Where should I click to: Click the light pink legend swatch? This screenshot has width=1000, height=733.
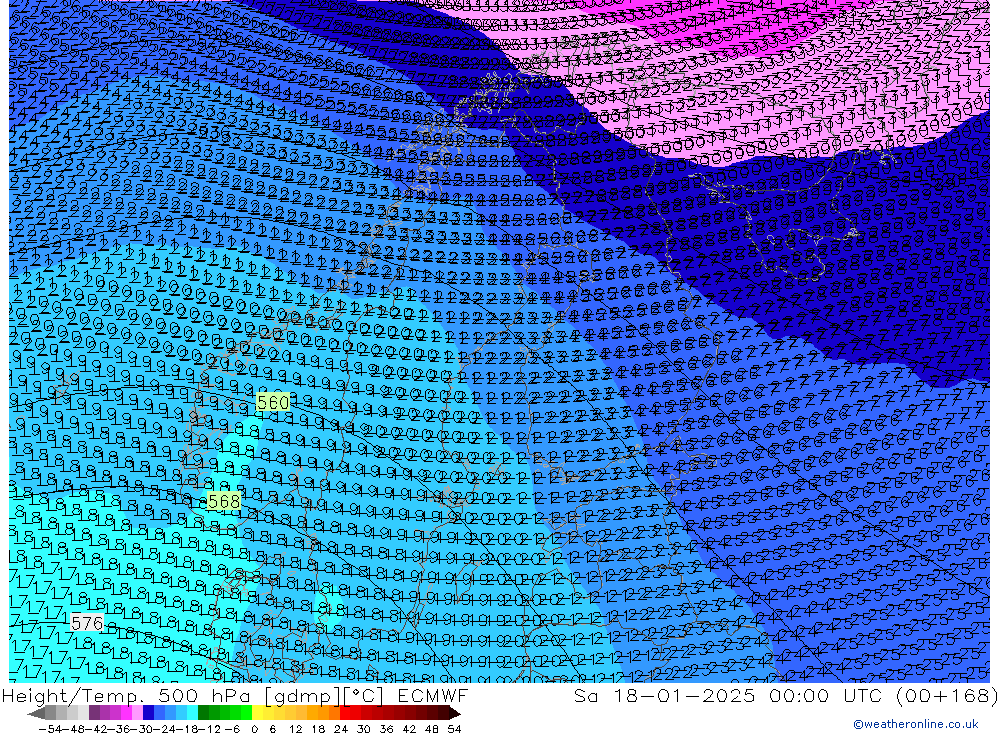tap(137, 713)
